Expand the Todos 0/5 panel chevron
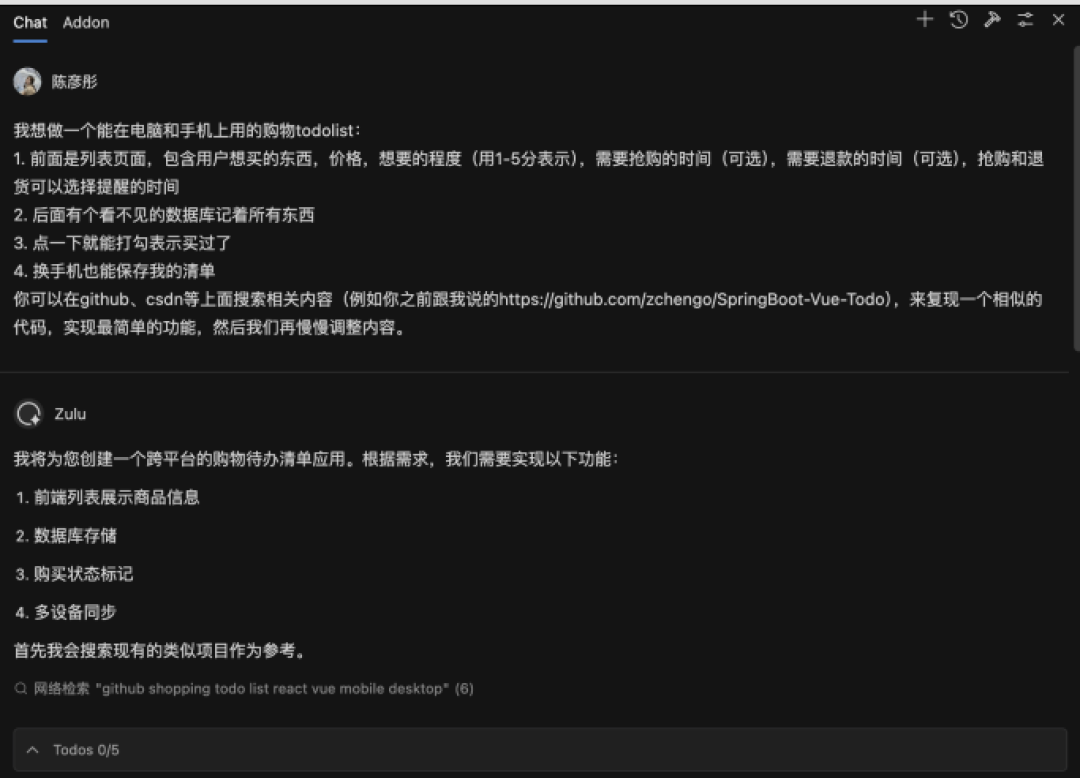The height and width of the screenshot is (778, 1080). [x=32, y=750]
